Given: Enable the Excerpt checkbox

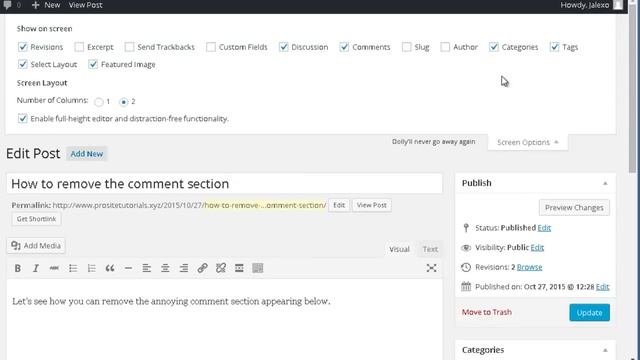Looking at the screenshot, I should [x=79, y=47].
